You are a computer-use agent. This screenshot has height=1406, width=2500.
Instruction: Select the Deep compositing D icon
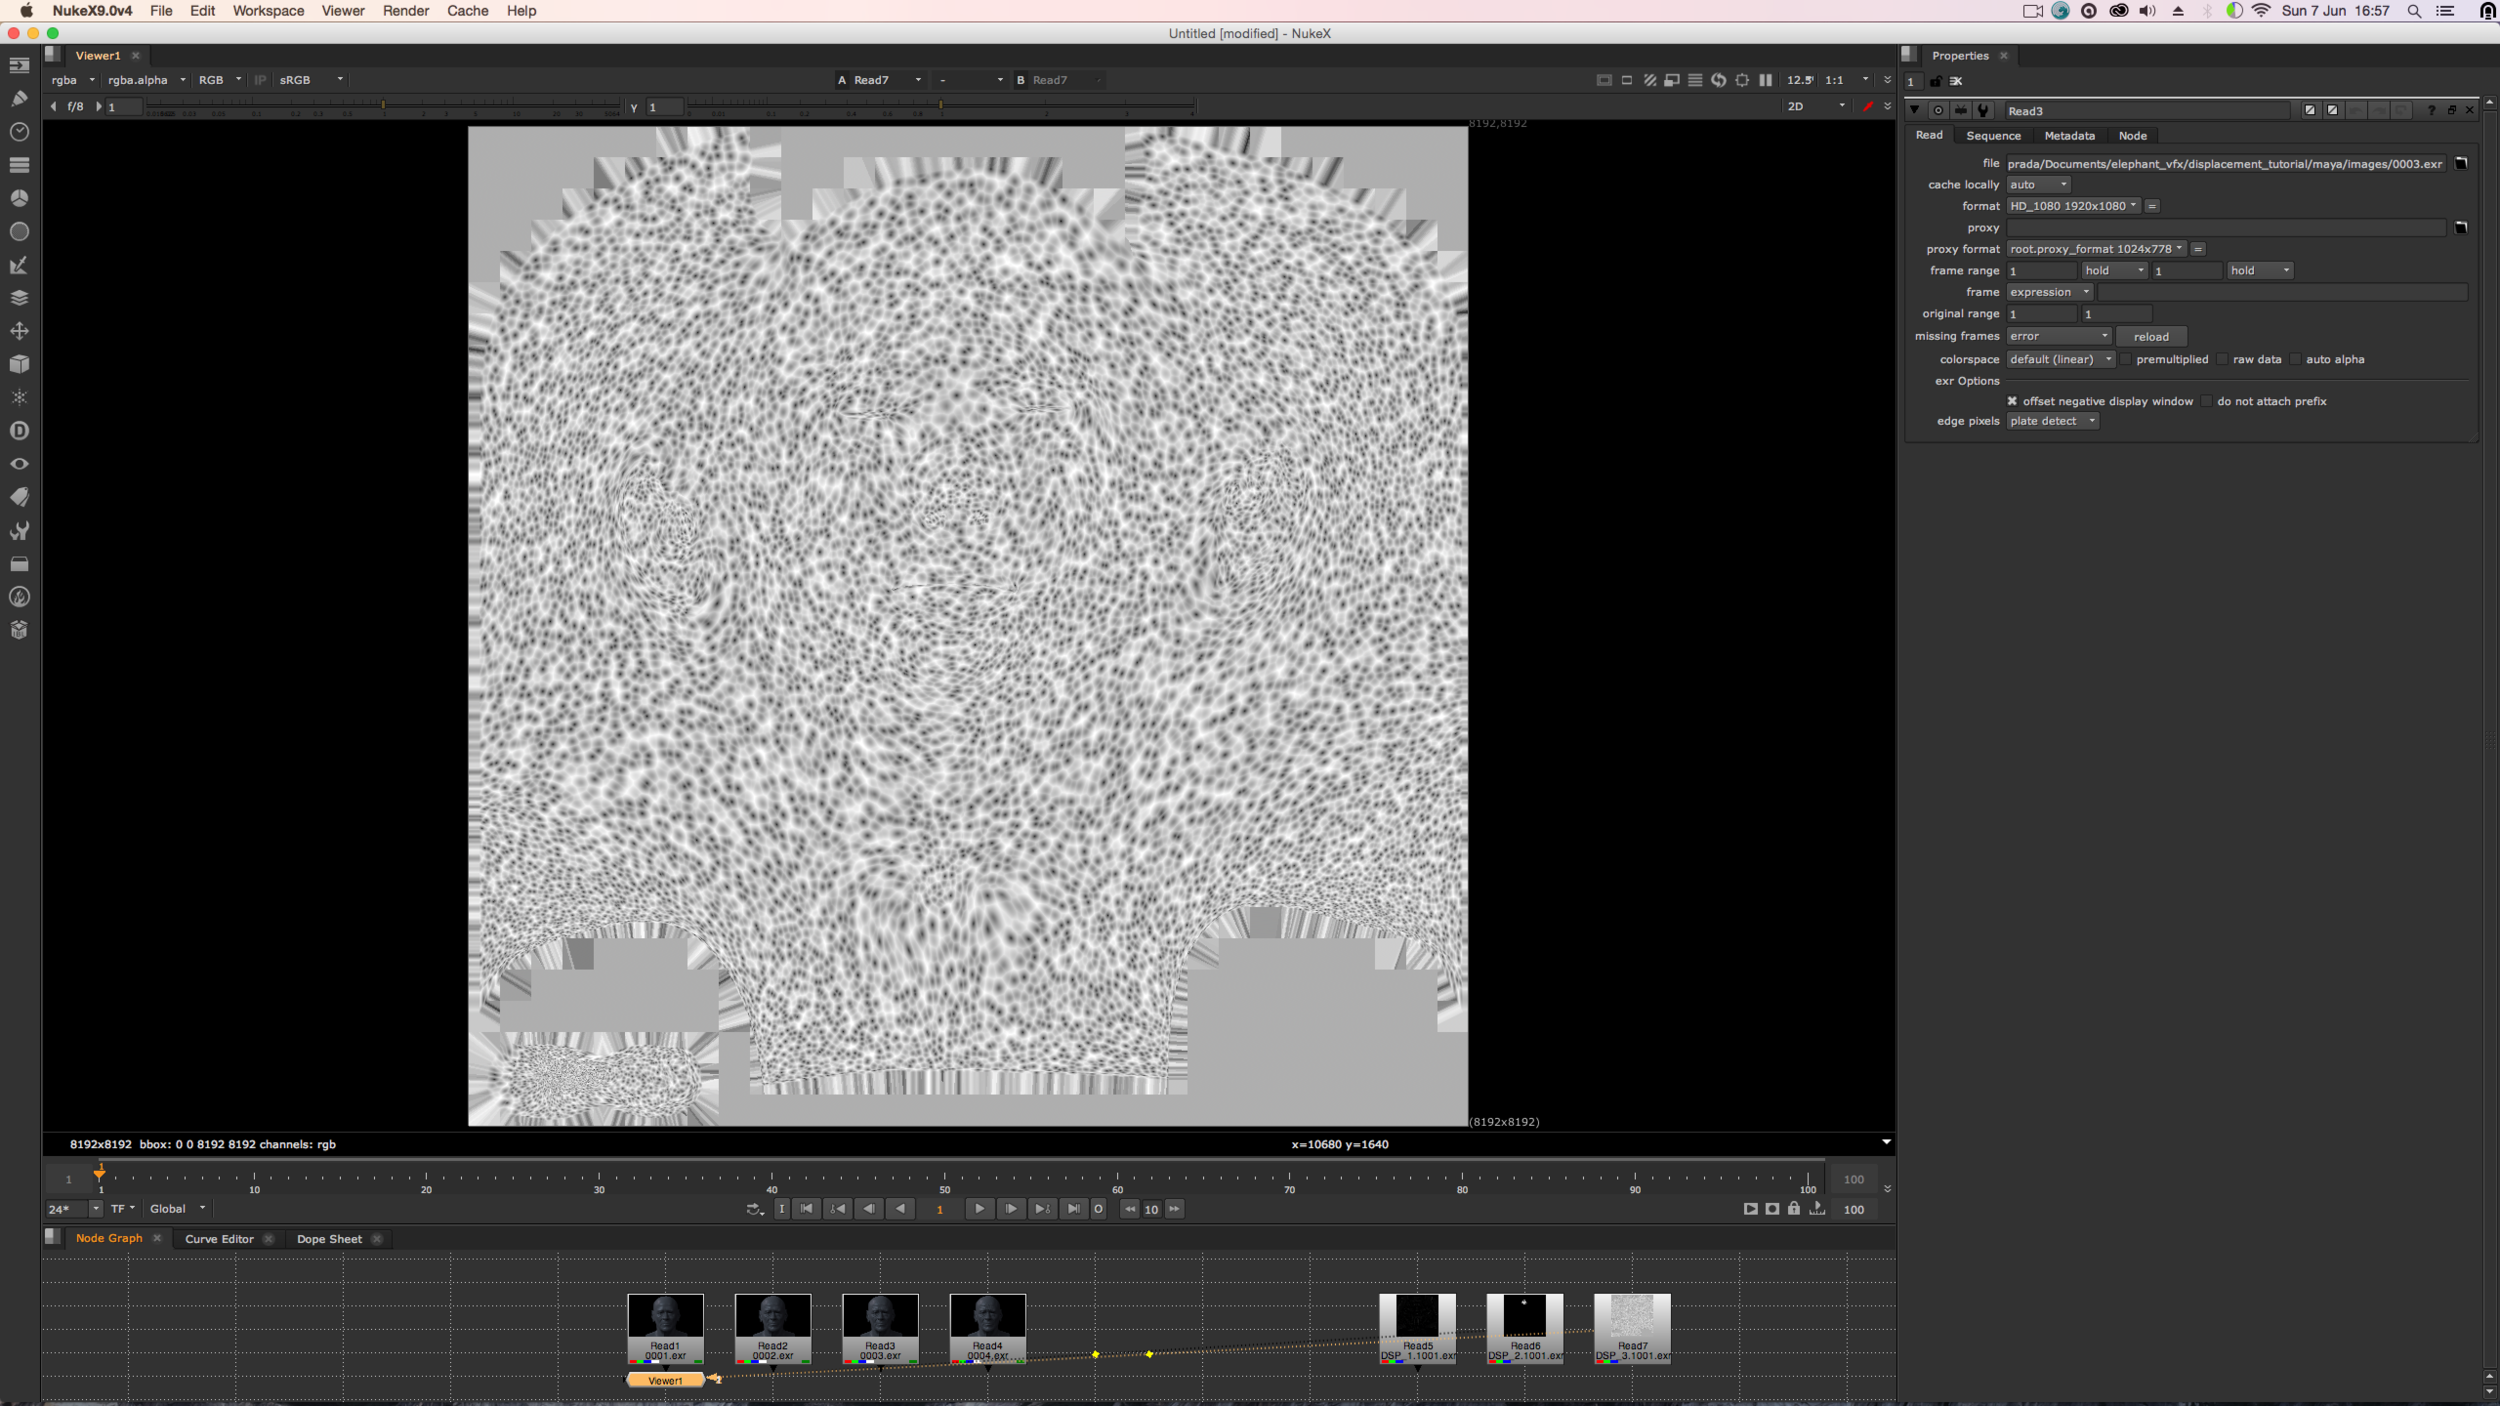click(19, 430)
